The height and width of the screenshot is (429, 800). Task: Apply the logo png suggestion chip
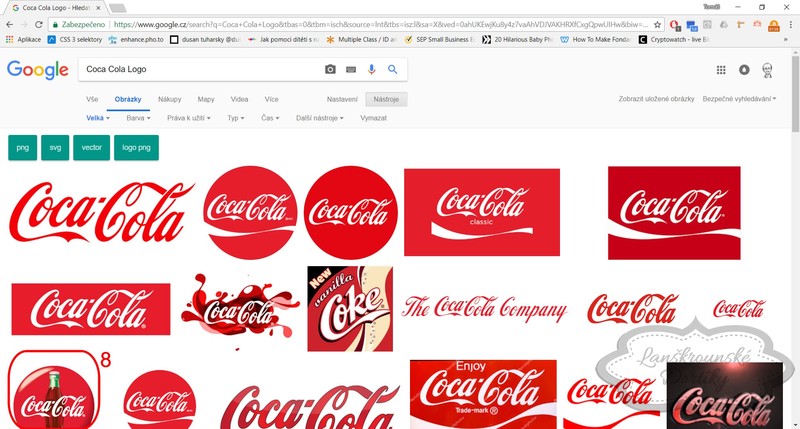tap(136, 148)
